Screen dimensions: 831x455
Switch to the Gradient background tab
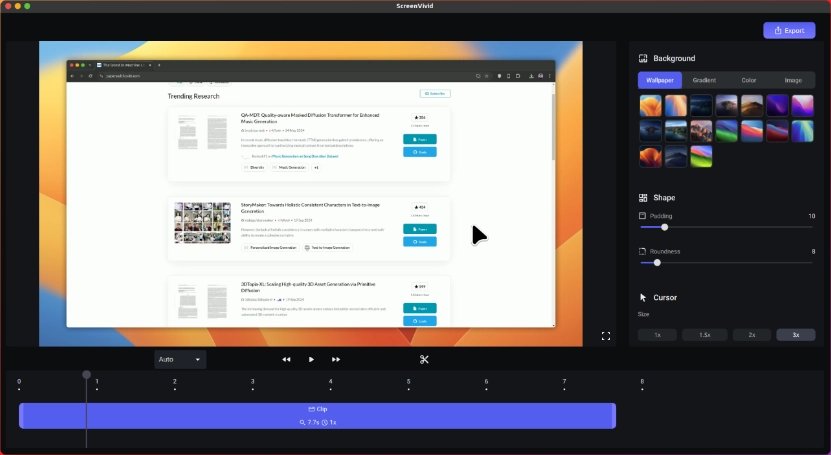704,80
